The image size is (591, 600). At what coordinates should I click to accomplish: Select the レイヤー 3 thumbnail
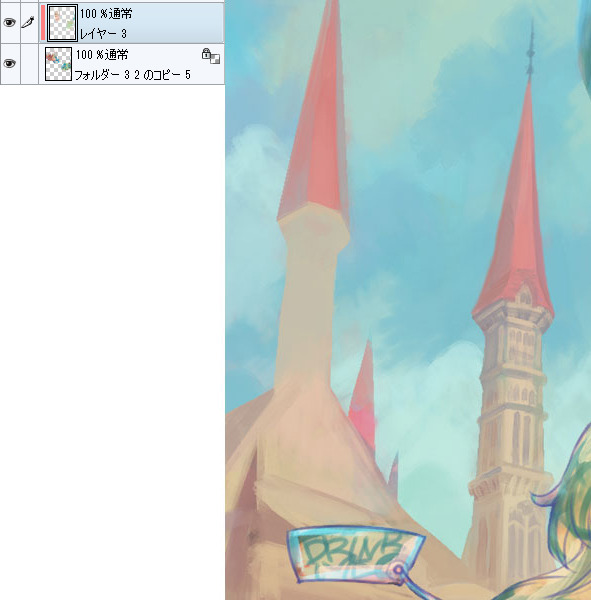[62, 23]
